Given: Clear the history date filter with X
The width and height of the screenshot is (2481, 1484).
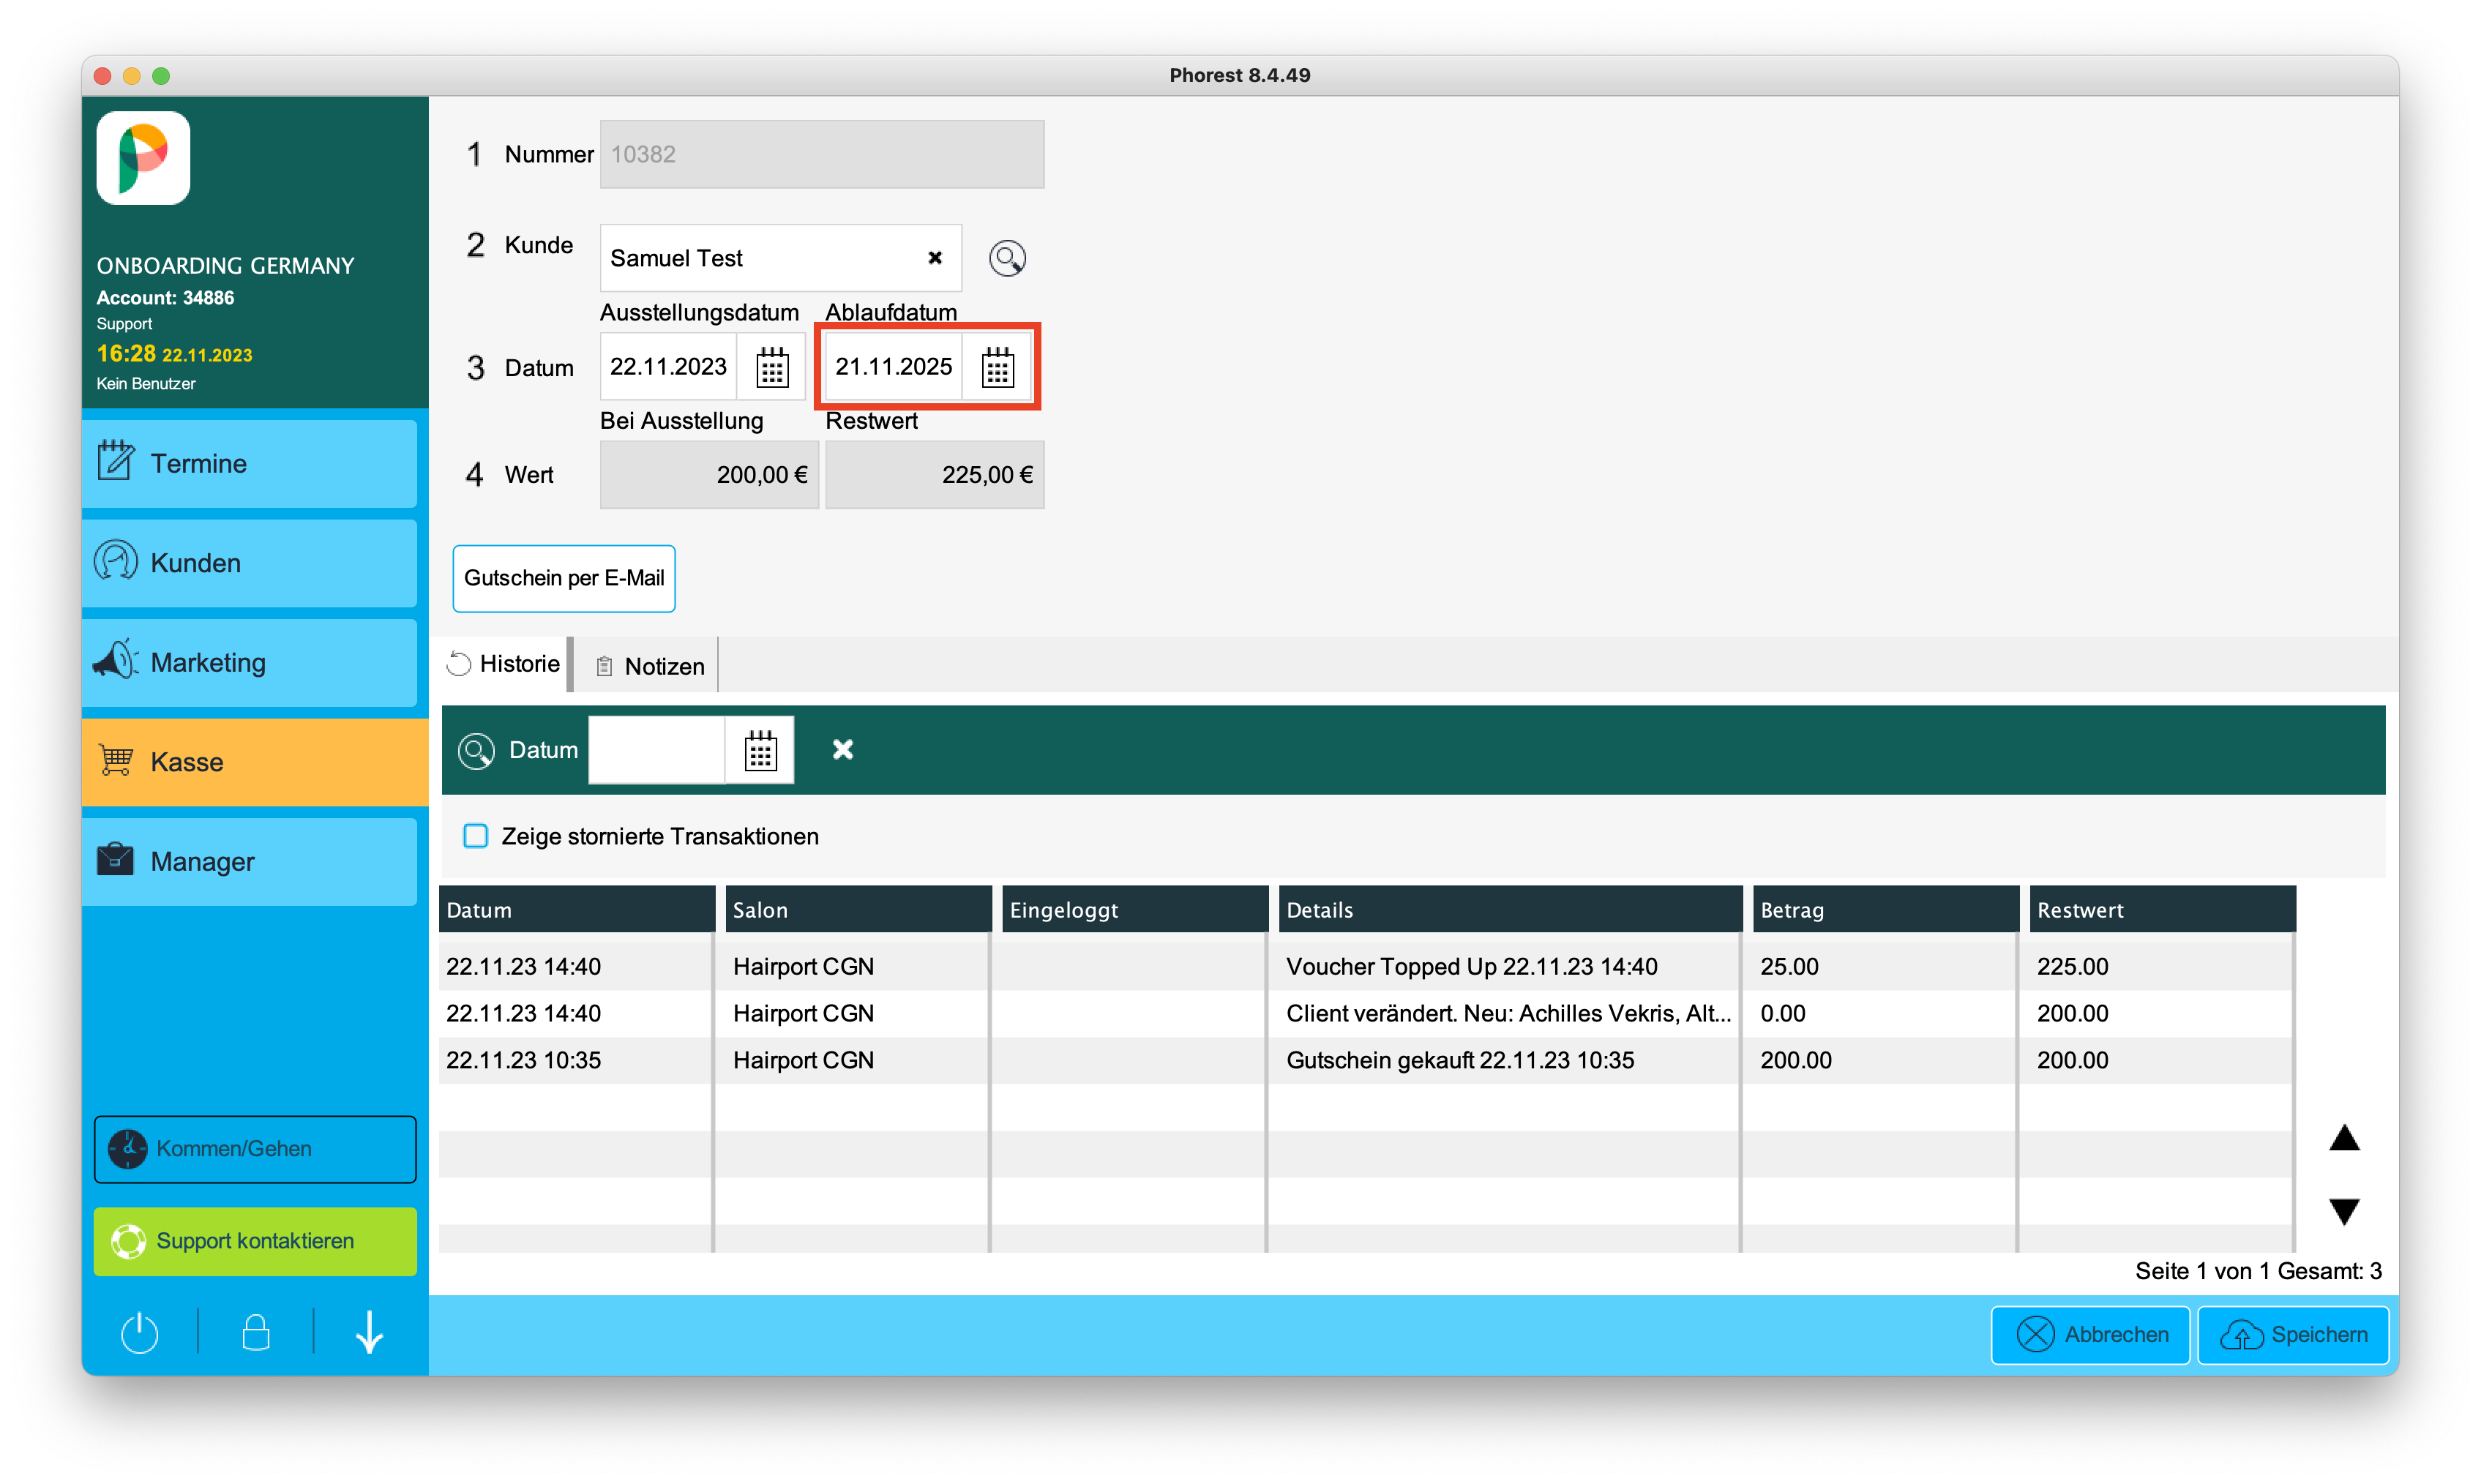Looking at the screenshot, I should pyautogui.click(x=842, y=750).
